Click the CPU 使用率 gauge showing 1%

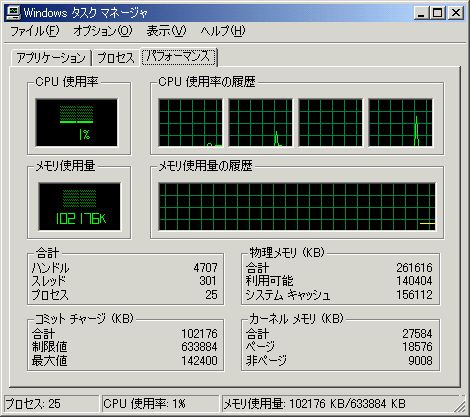77,122
